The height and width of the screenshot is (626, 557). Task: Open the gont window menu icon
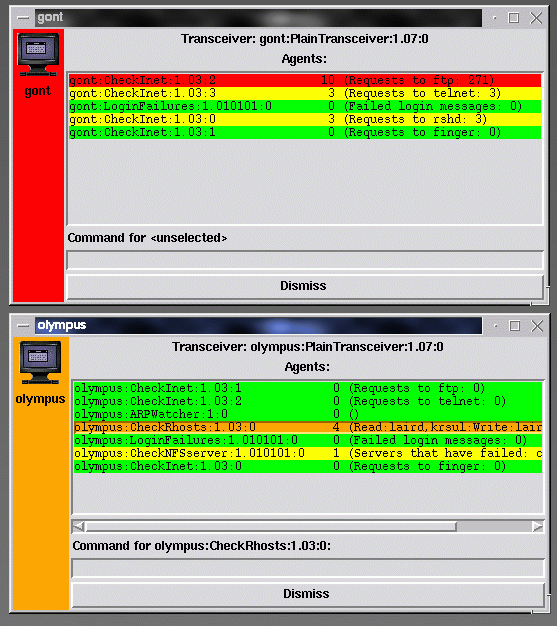[x=23, y=18]
